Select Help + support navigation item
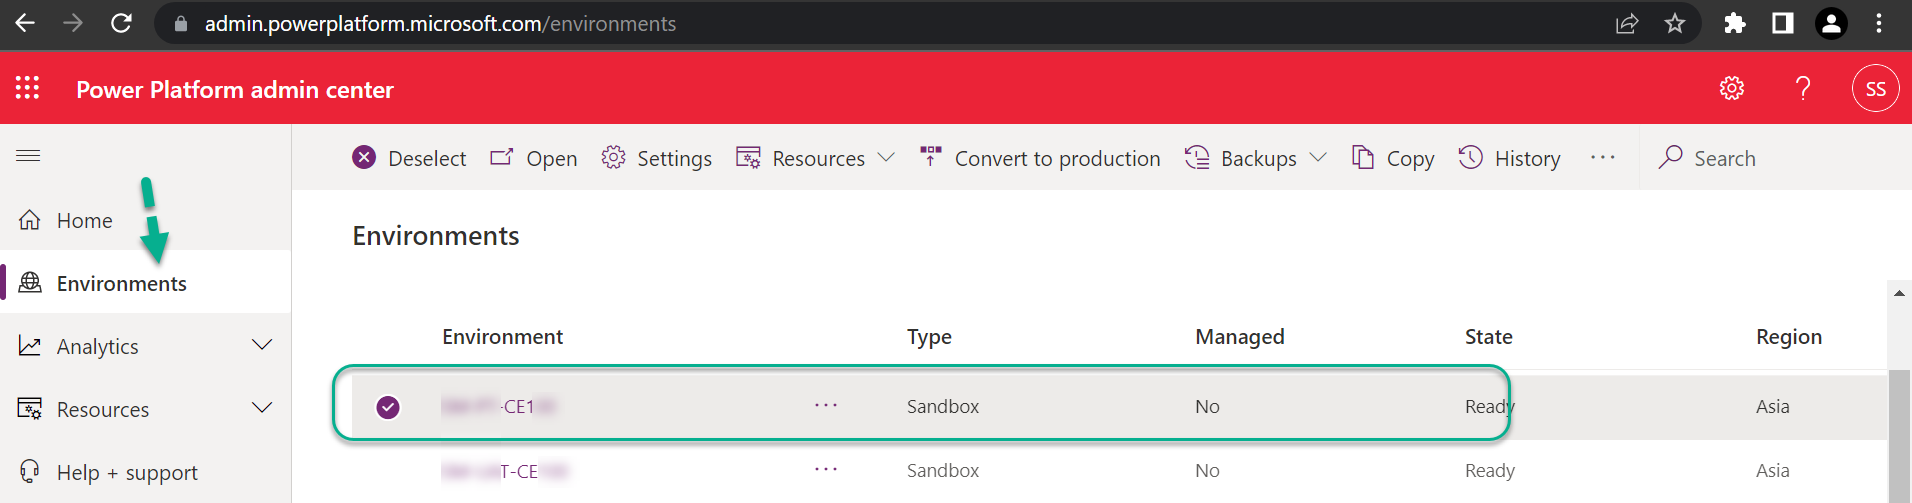This screenshot has width=1912, height=503. (127, 472)
